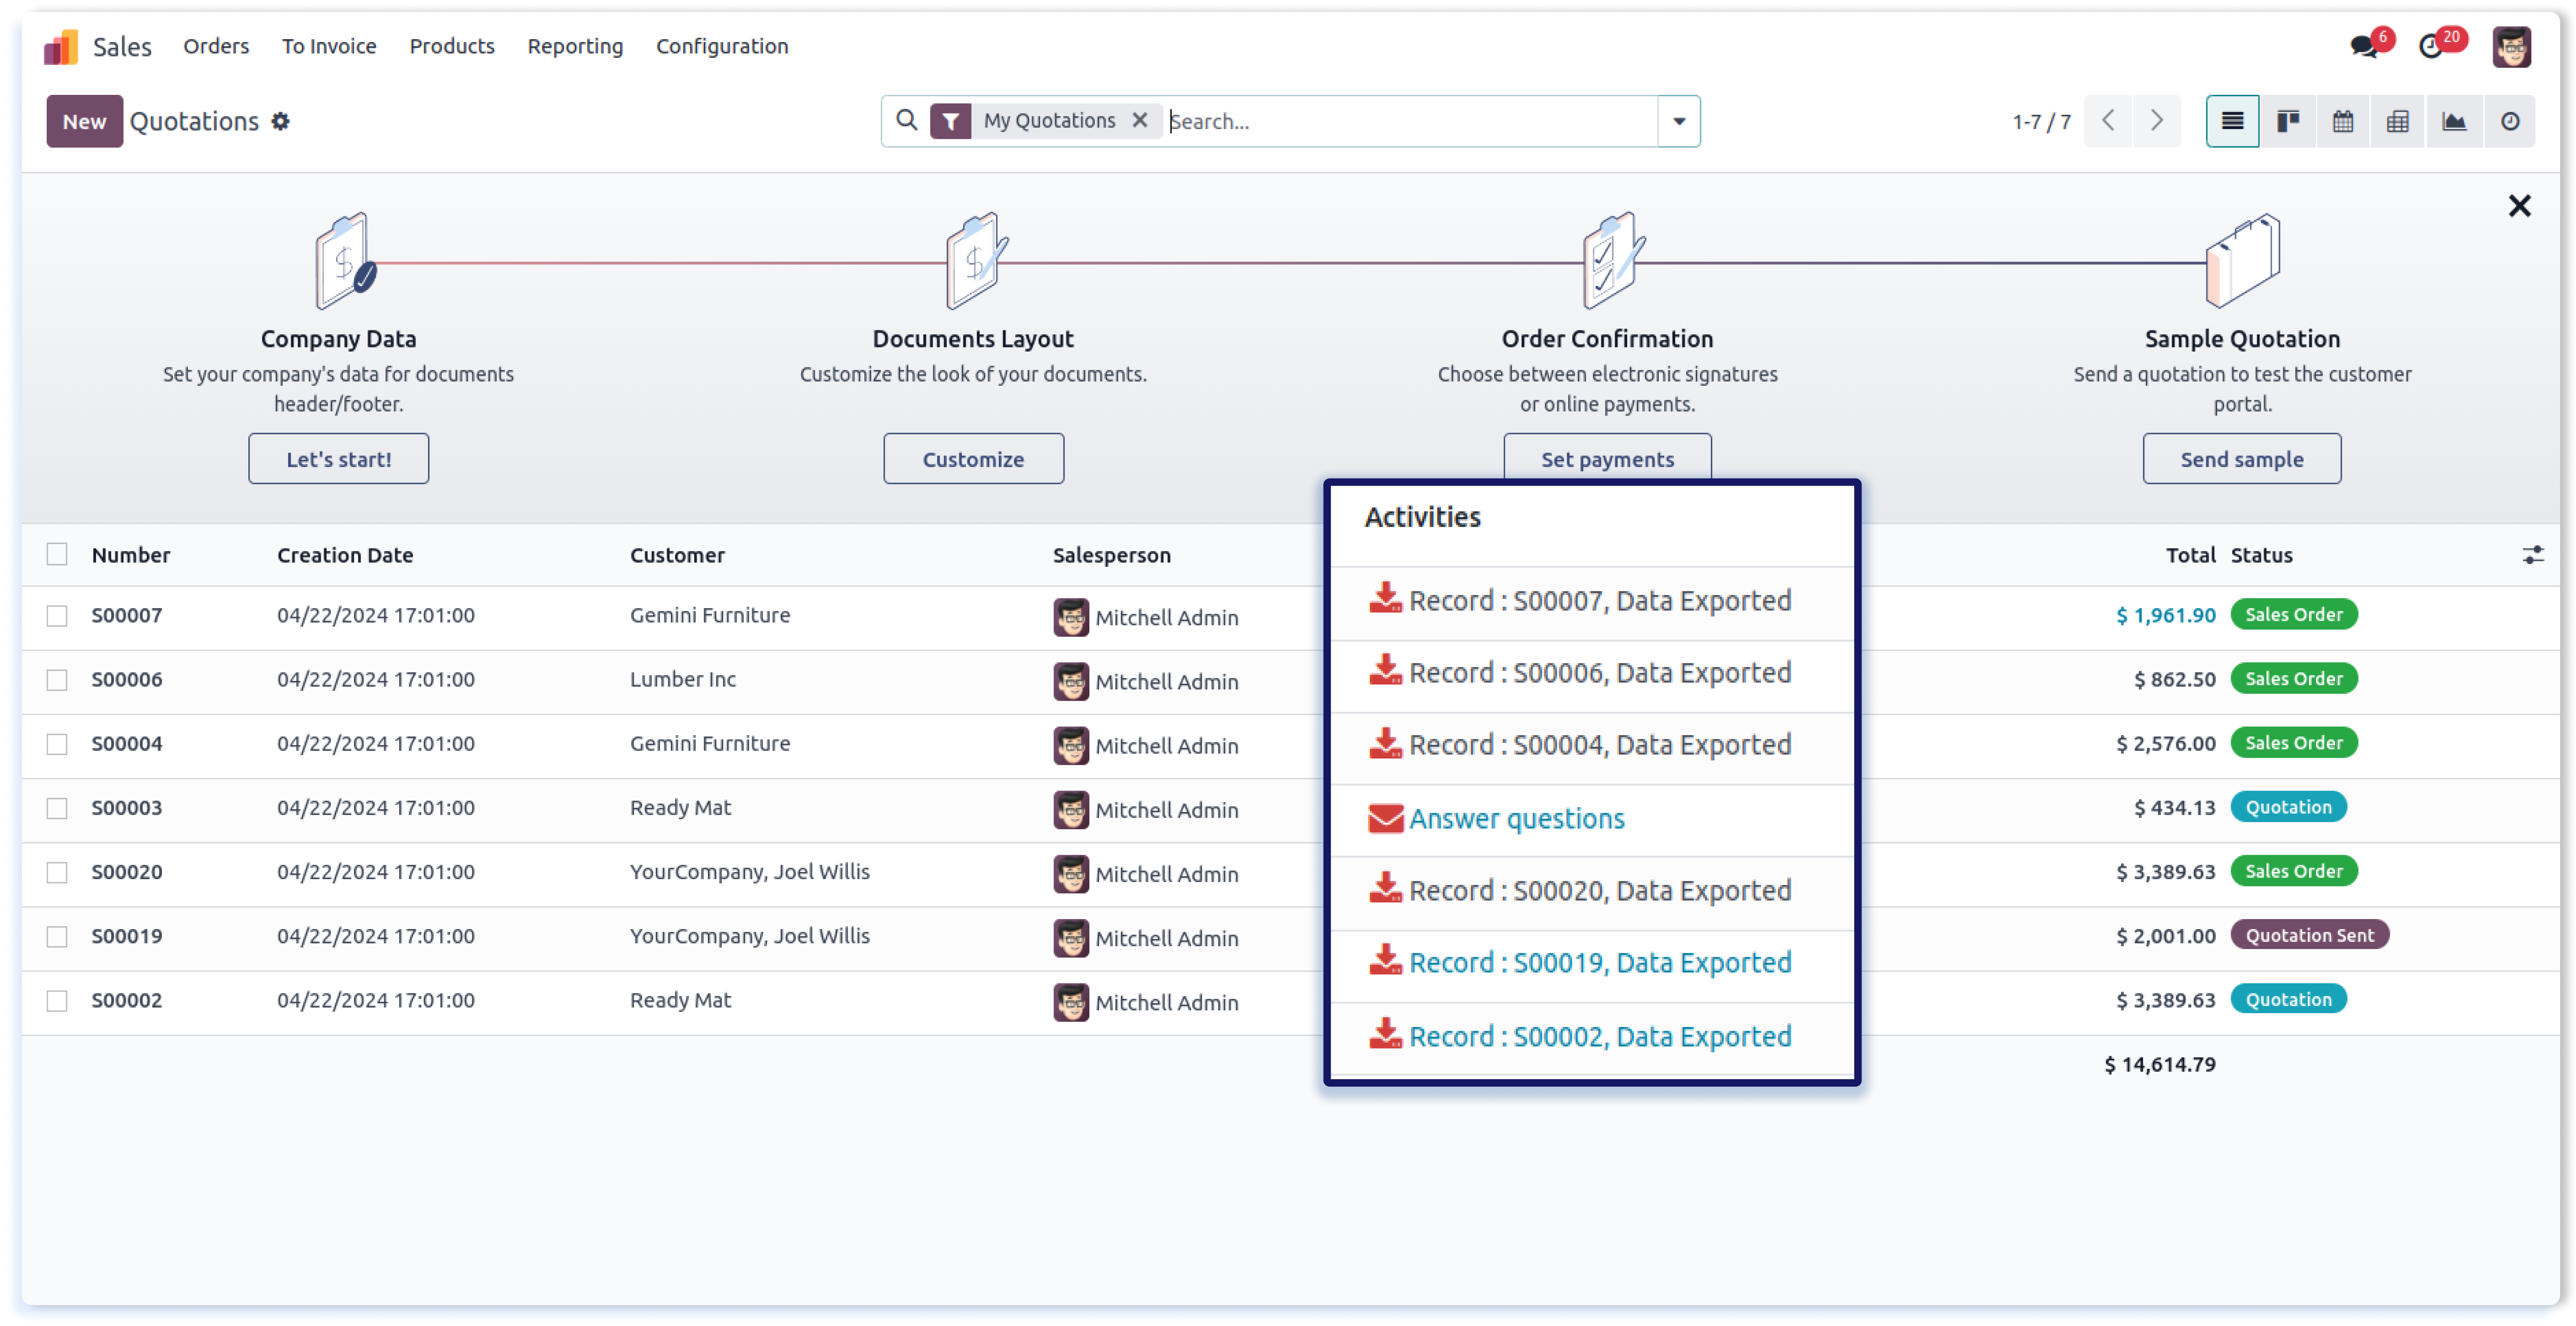The width and height of the screenshot is (2576, 1326).
Task: Select the S00003 row checkbox
Action: pyautogui.click(x=57, y=808)
